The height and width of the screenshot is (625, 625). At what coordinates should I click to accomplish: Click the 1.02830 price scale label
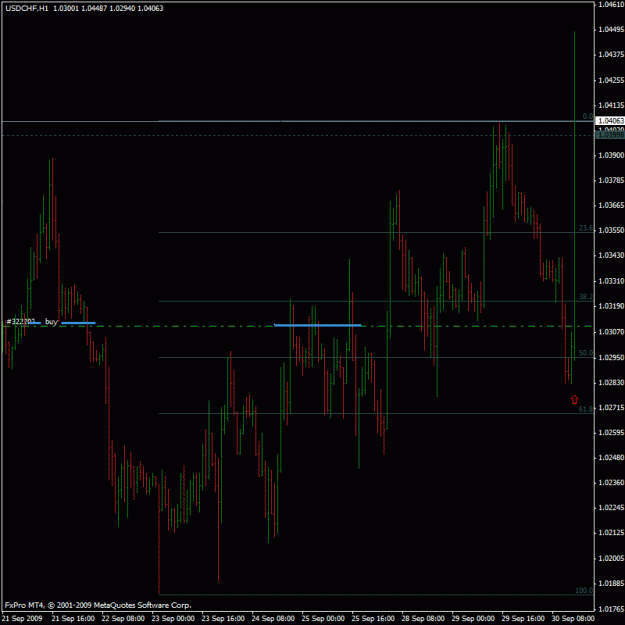pyautogui.click(x=611, y=382)
